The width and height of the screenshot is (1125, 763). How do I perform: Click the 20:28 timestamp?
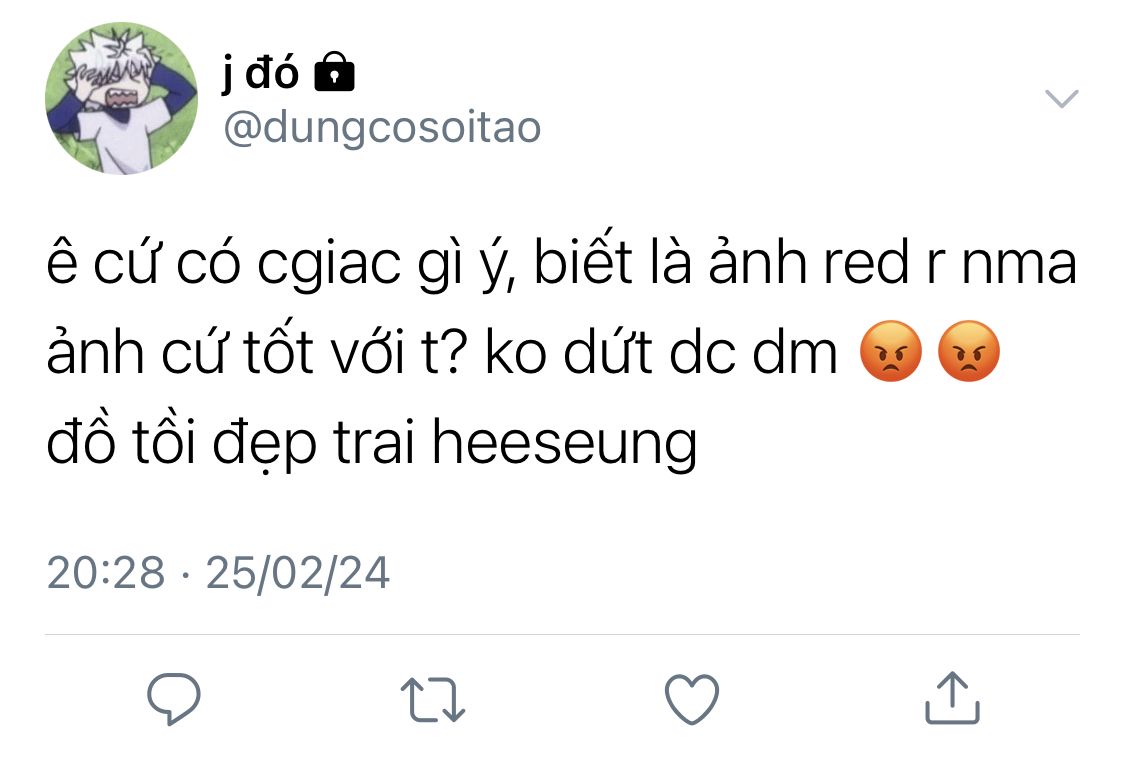105,573
